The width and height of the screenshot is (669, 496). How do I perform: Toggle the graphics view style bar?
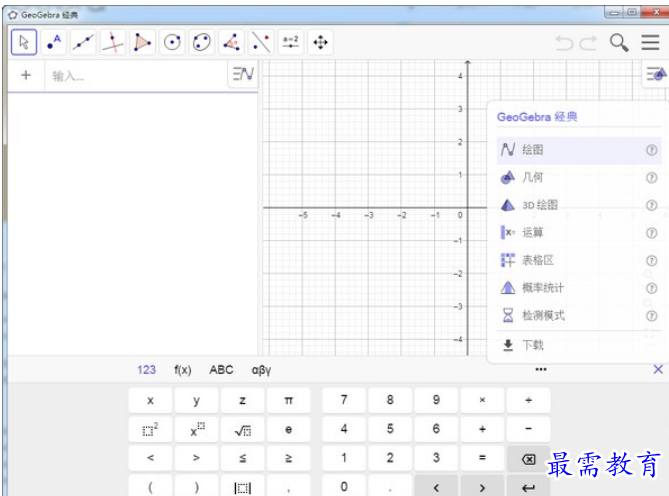coord(656,74)
